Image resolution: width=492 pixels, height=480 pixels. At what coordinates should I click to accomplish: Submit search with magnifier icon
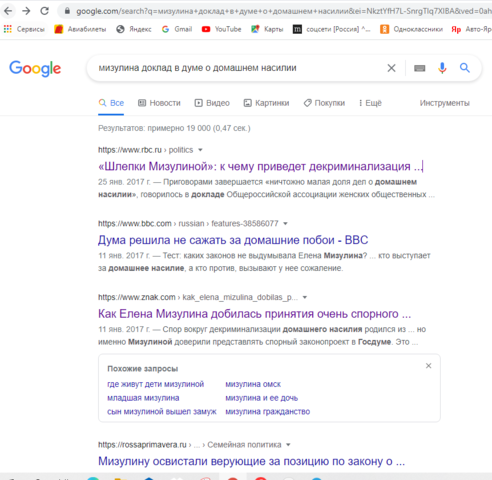pos(465,68)
